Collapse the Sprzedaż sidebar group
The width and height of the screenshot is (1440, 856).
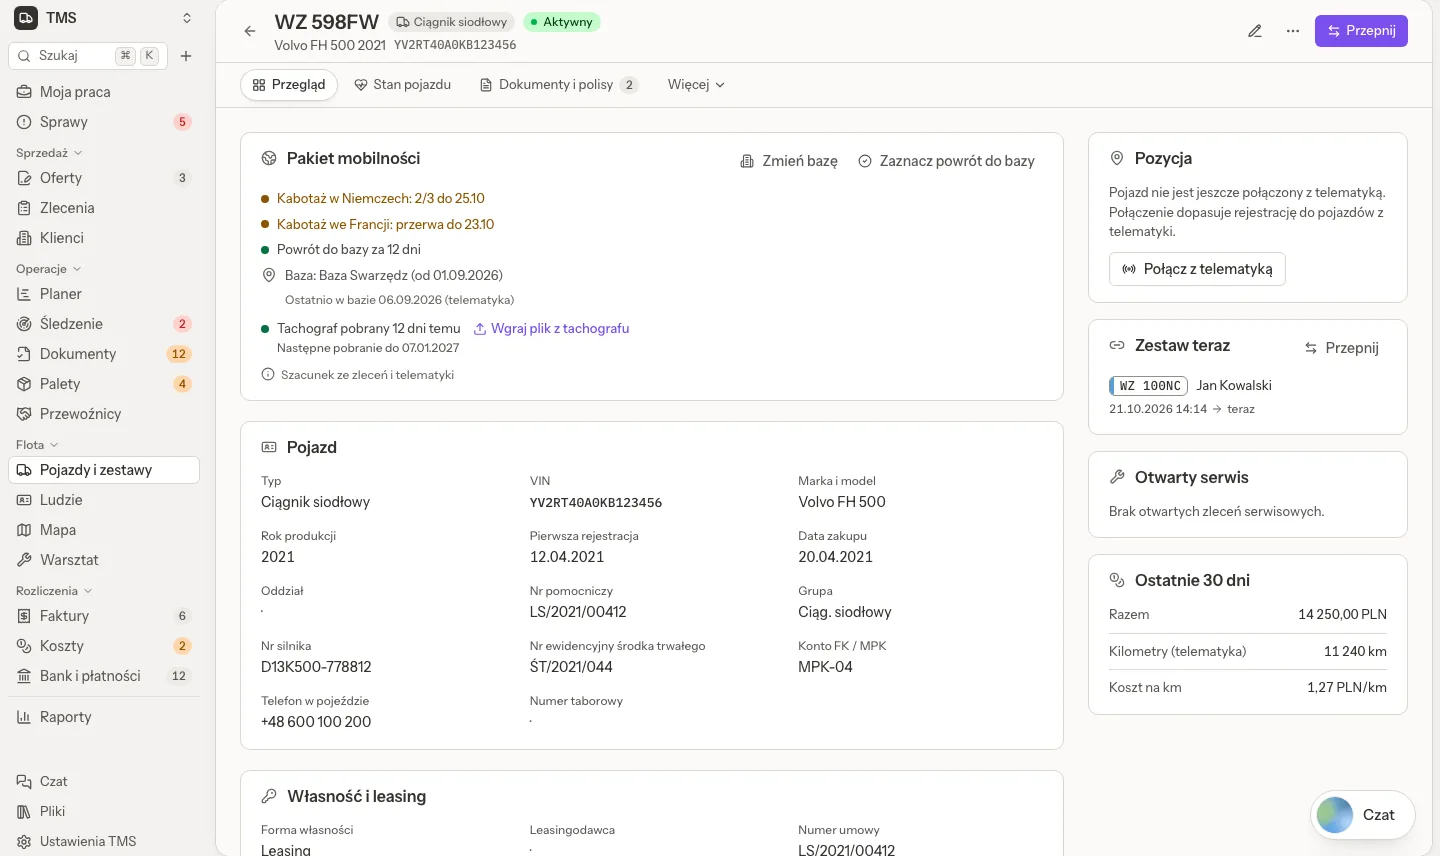click(x=49, y=153)
